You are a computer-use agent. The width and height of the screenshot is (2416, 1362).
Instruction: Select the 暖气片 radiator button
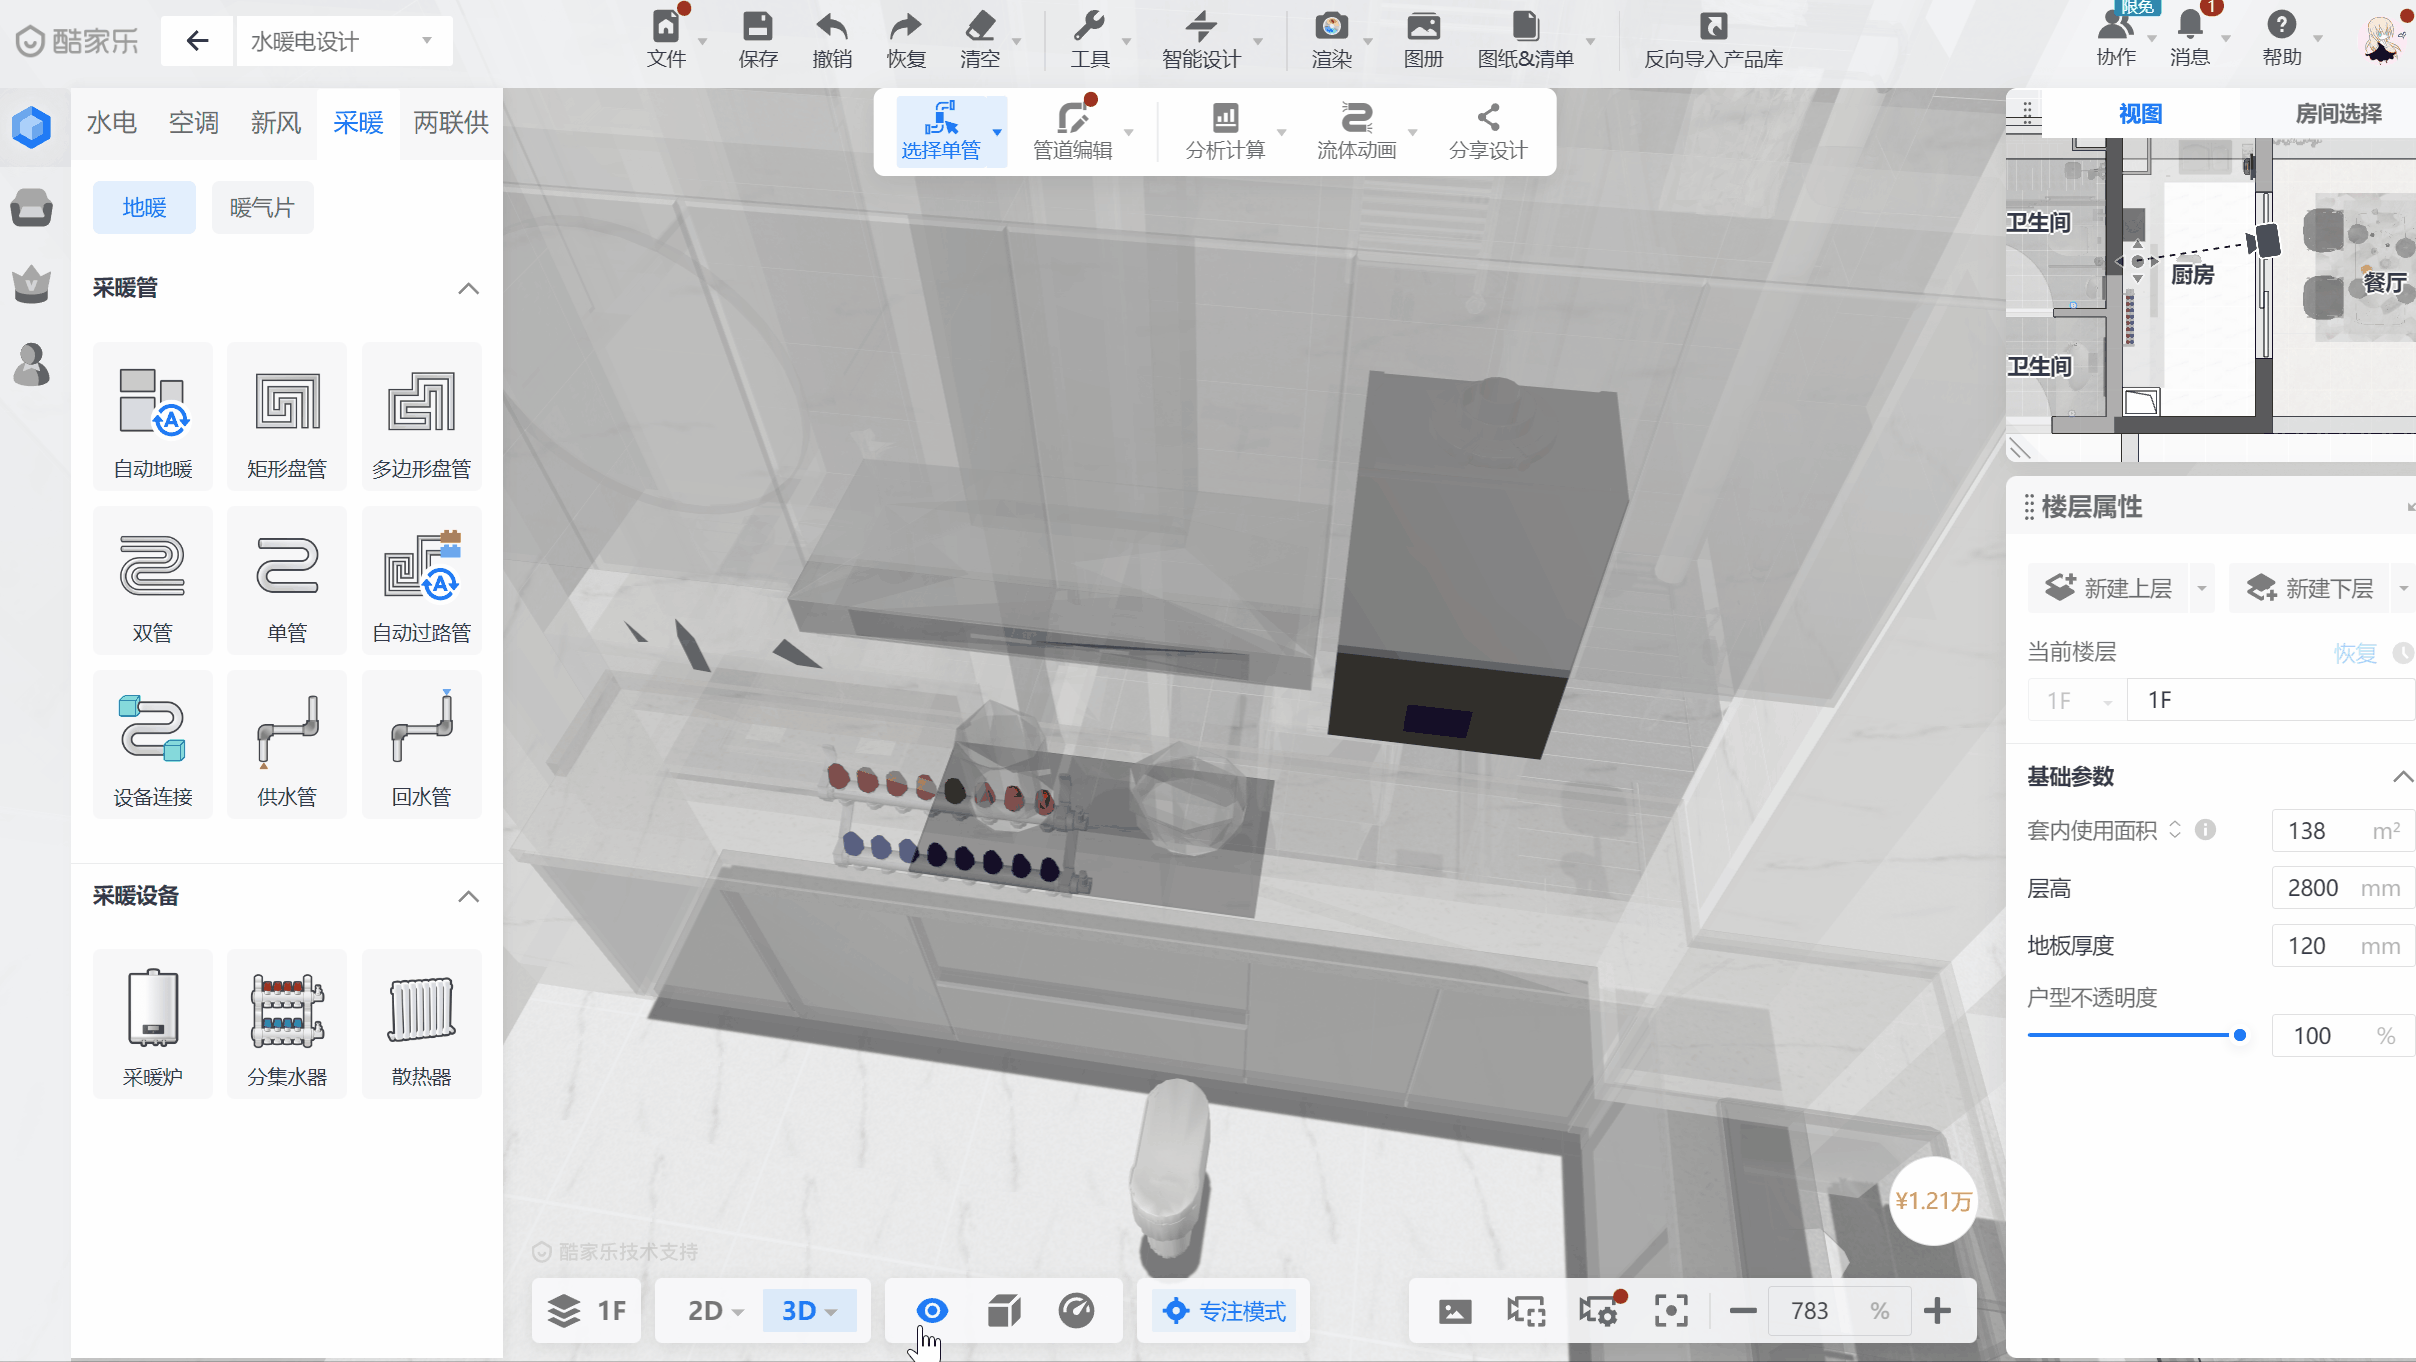(262, 207)
